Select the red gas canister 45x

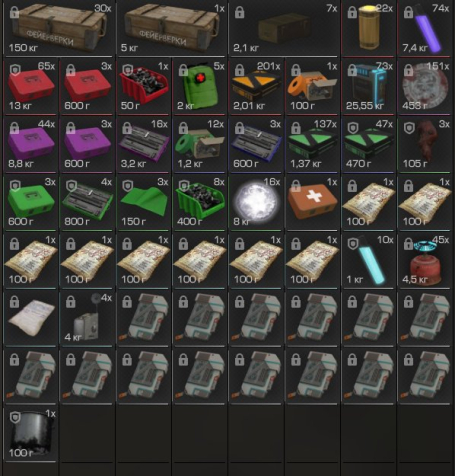[x=425, y=260]
